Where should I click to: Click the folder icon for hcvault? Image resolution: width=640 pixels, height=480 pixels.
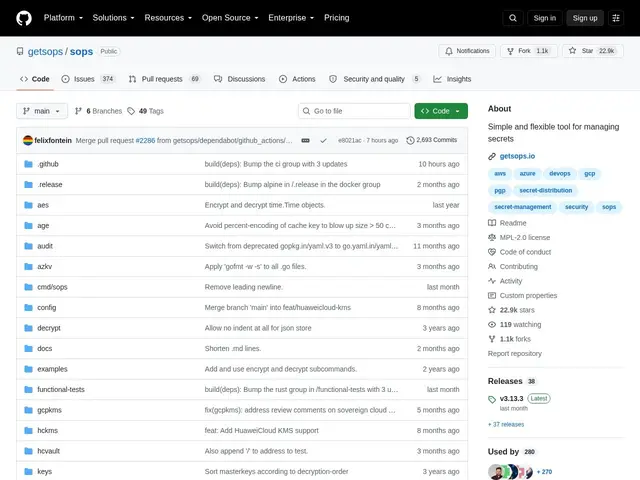tap(28, 451)
